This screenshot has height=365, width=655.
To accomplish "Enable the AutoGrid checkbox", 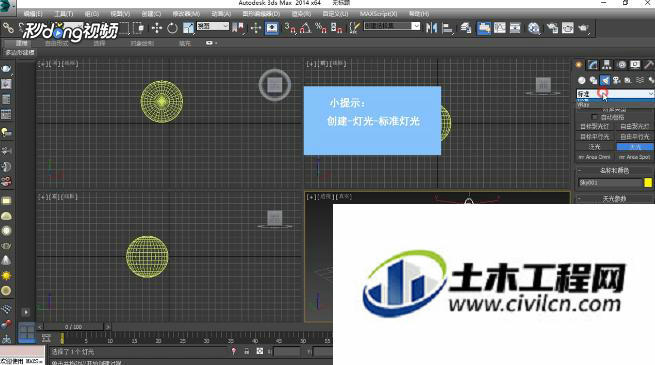I will [594, 117].
